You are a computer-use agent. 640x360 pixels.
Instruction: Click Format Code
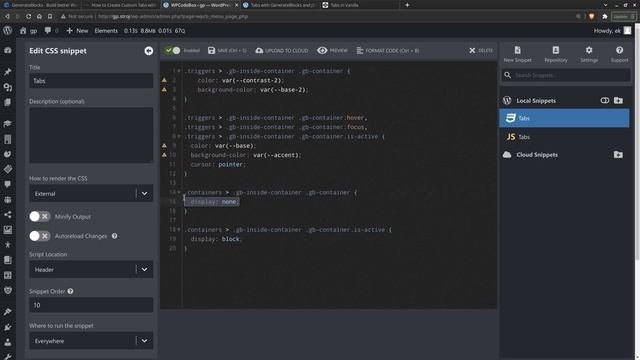388,50
